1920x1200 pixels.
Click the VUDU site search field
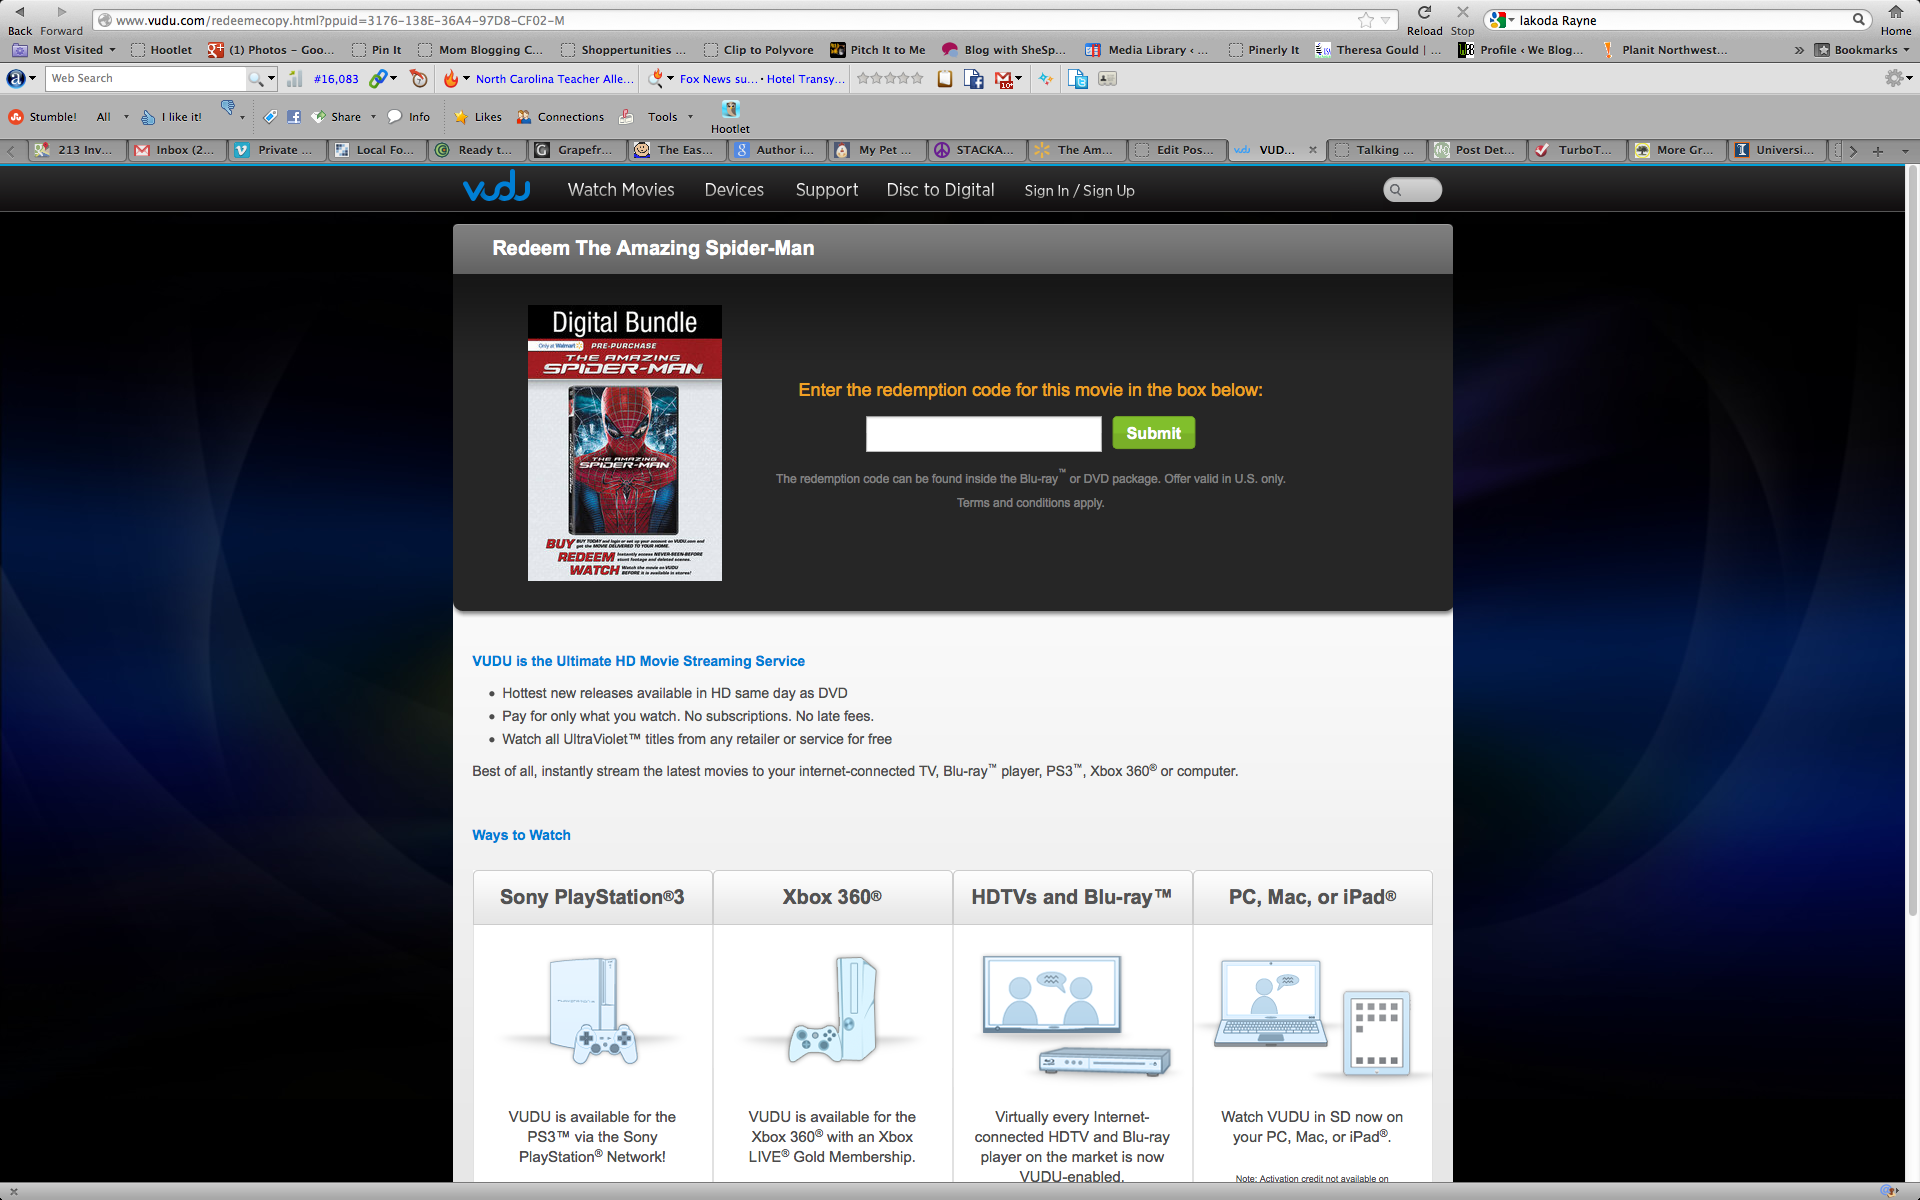point(1412,190)
